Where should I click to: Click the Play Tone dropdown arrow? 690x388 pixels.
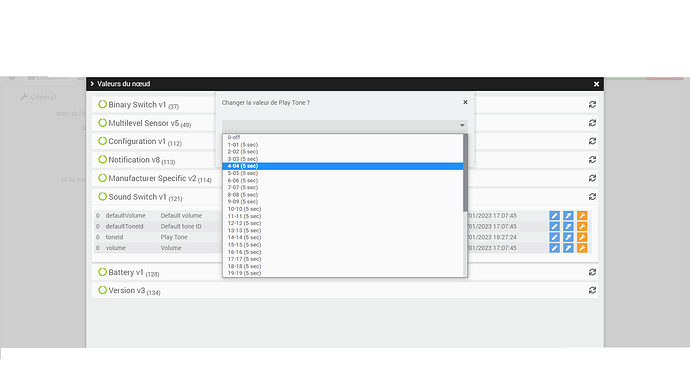pyautogui.click(x=462, y=125)
